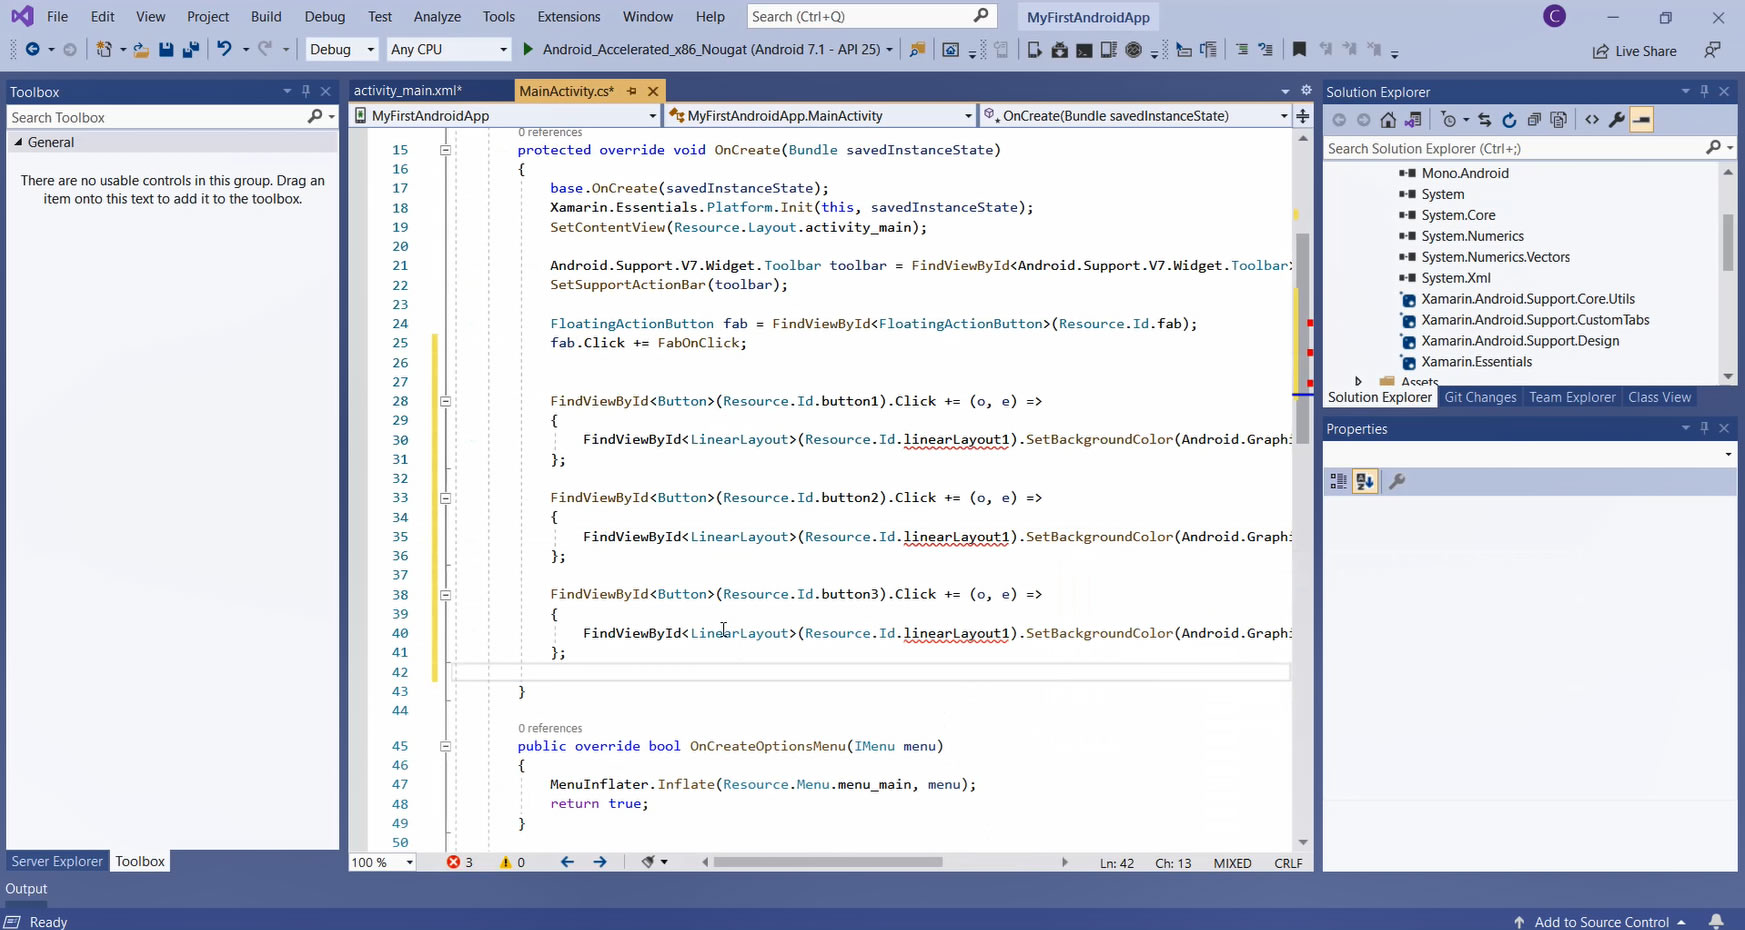1745x930 pixels.
Task: Click the View Code icon in Solution Explorer
Action: (x=1592, y=120)
